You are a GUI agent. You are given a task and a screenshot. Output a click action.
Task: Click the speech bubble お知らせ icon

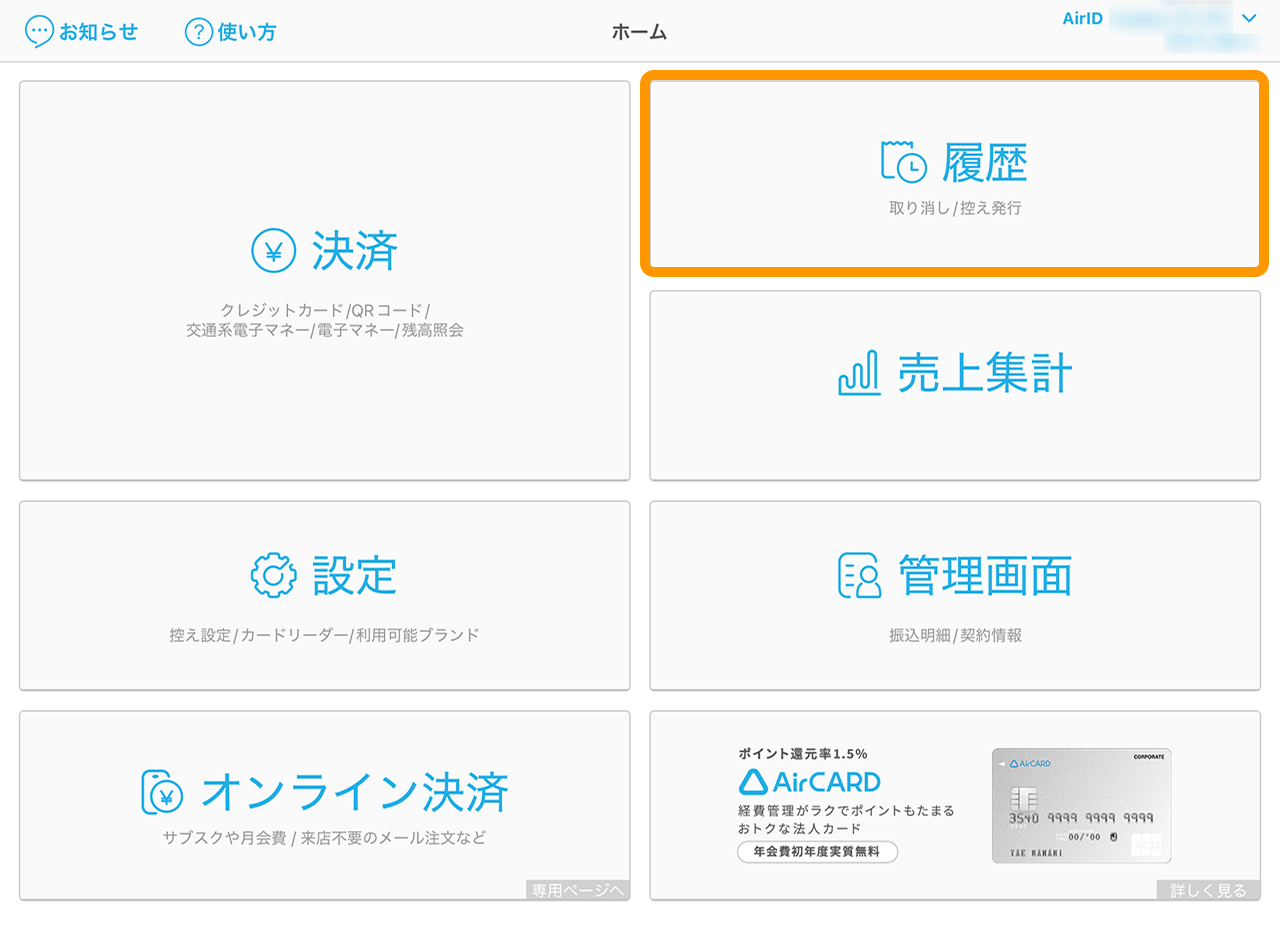pyautogui.click(x=39, y=31)
